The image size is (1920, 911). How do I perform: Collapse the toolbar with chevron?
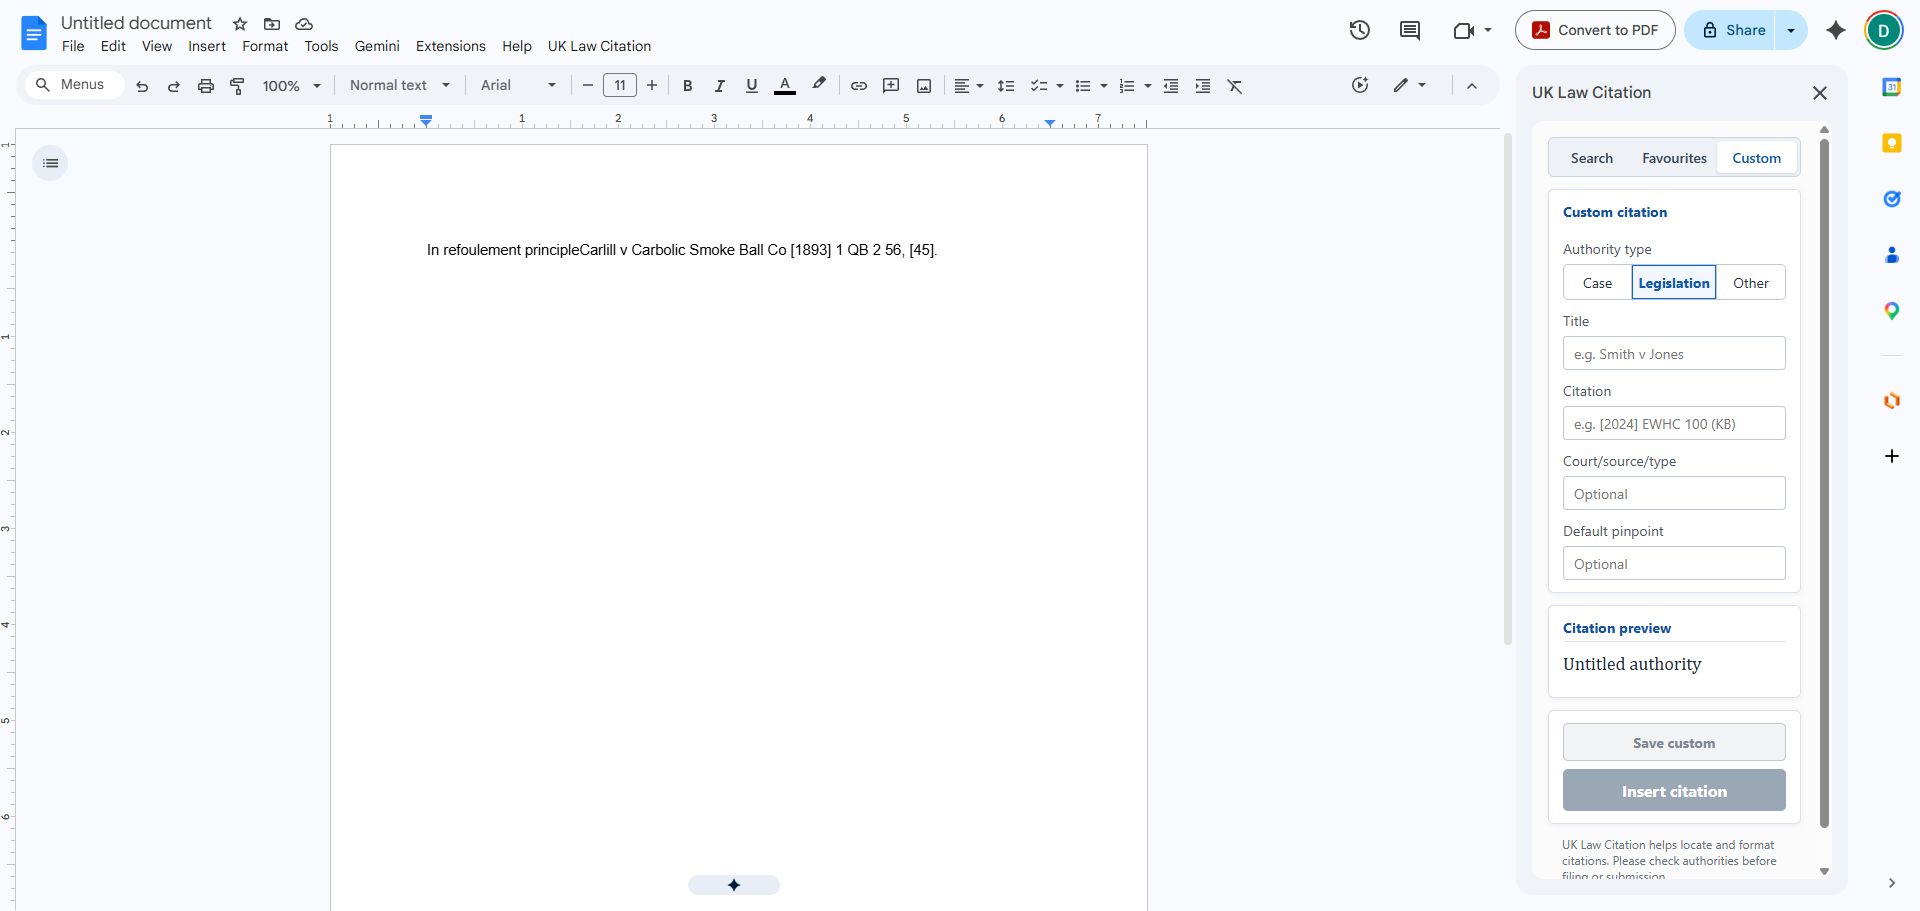coord(1472,86)
